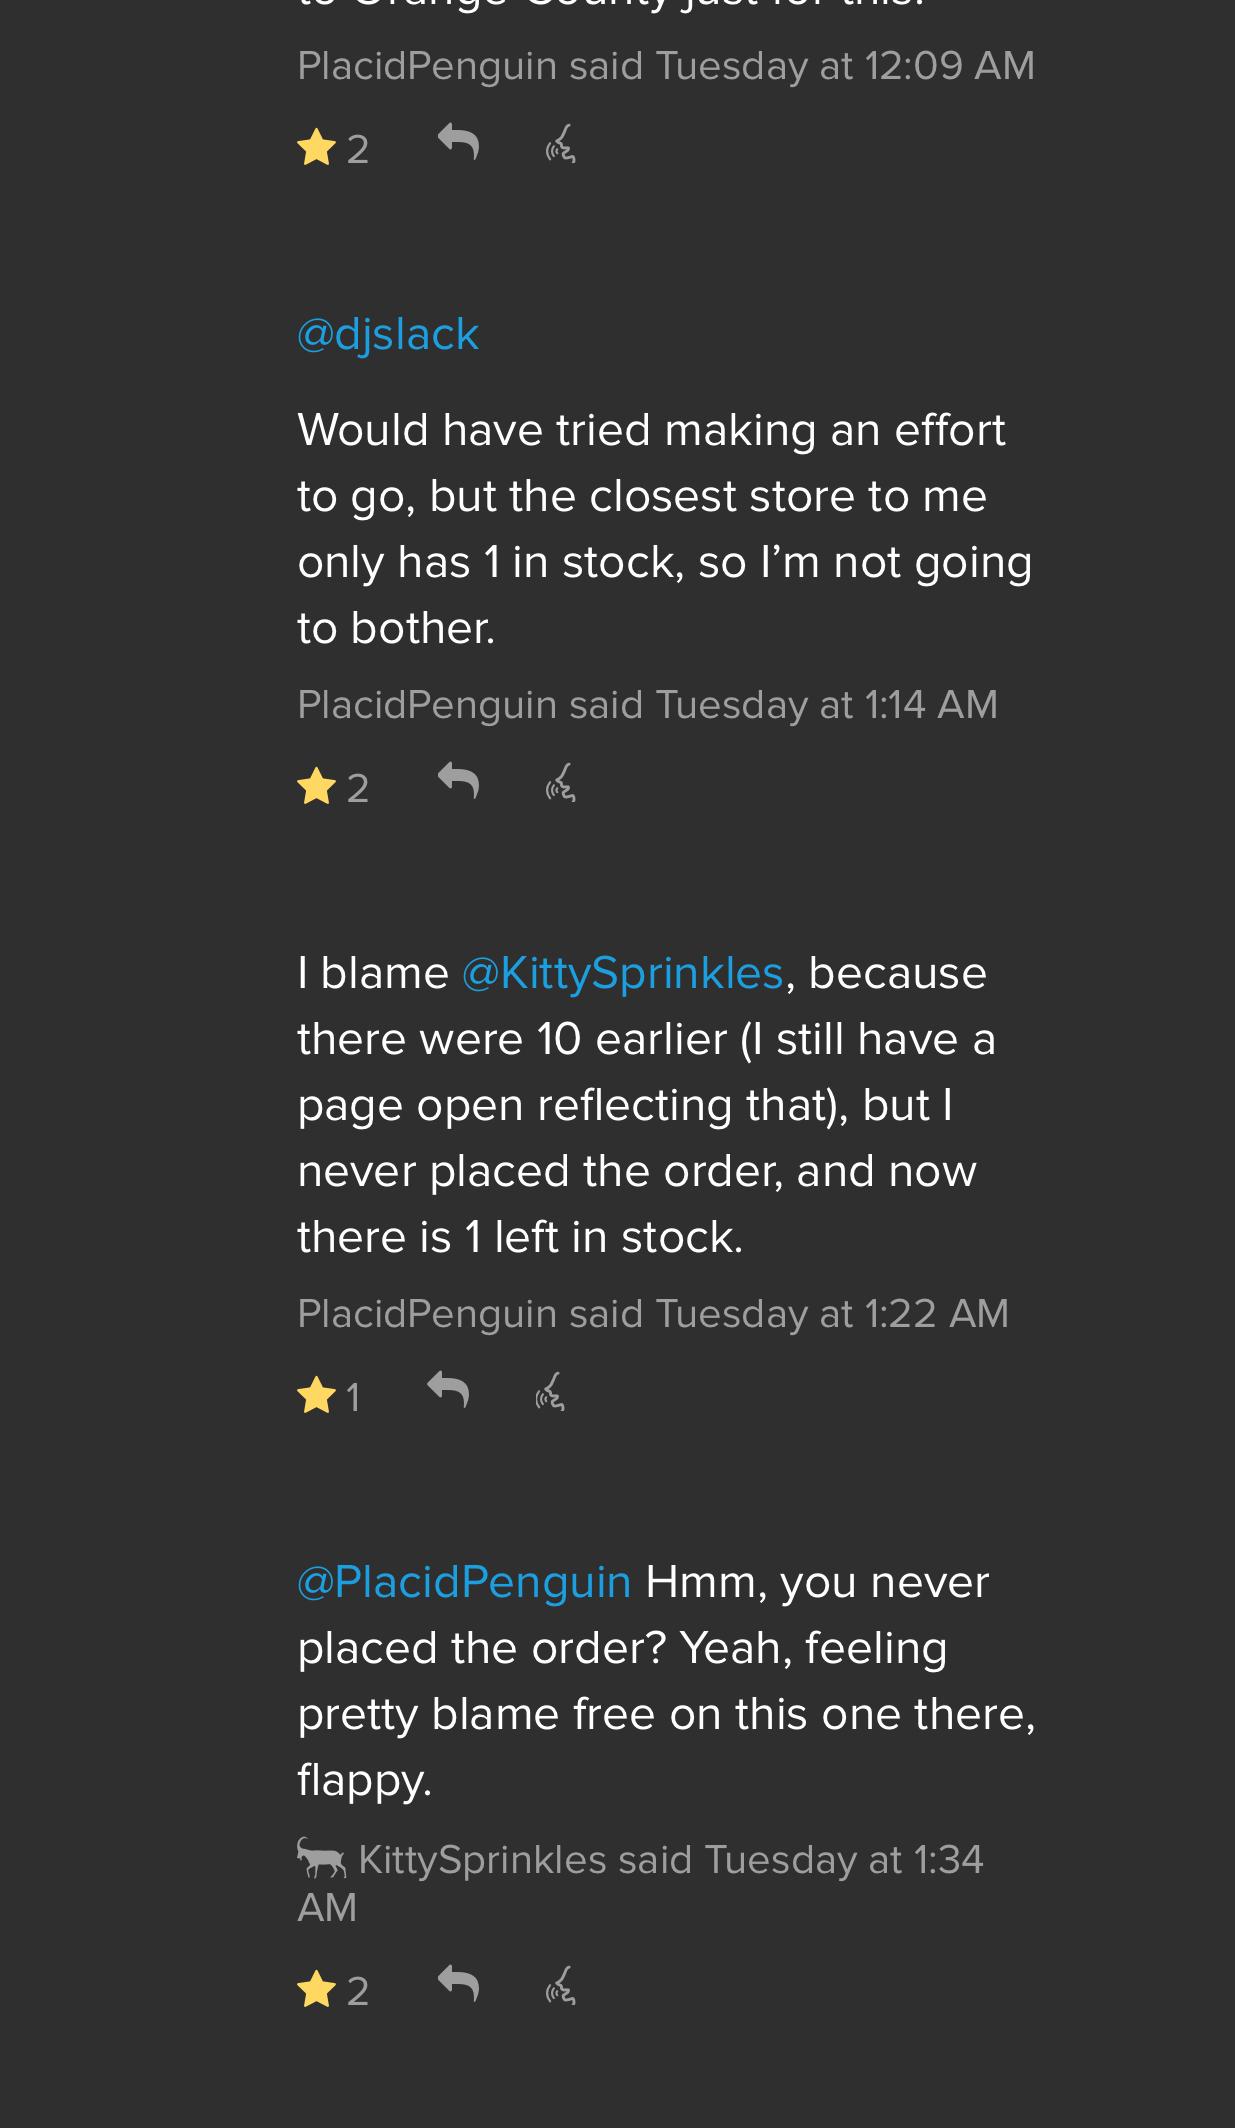Whisper icon under the 1:14 AM comment
Viewport: 1235px width, 2128px height.
pyautogui.click(x=561, y=783)
